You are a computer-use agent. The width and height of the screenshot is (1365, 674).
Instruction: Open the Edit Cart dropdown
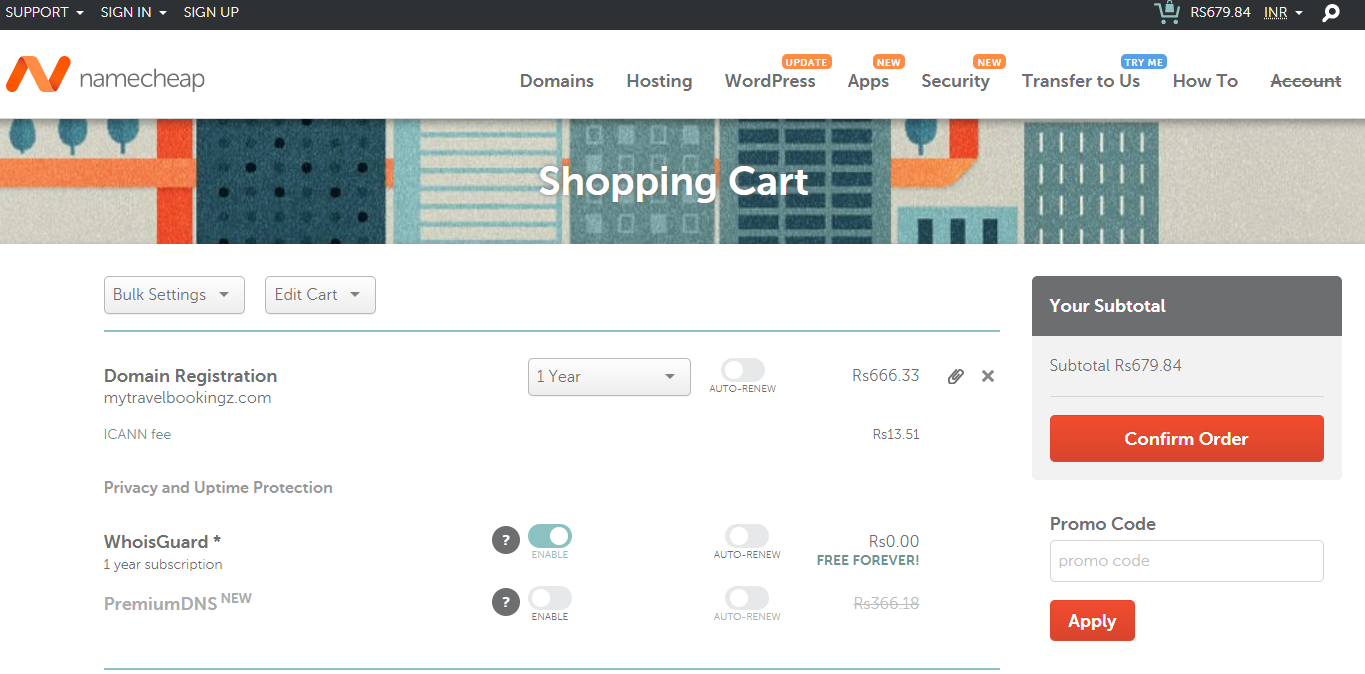(x=320, y=295)
